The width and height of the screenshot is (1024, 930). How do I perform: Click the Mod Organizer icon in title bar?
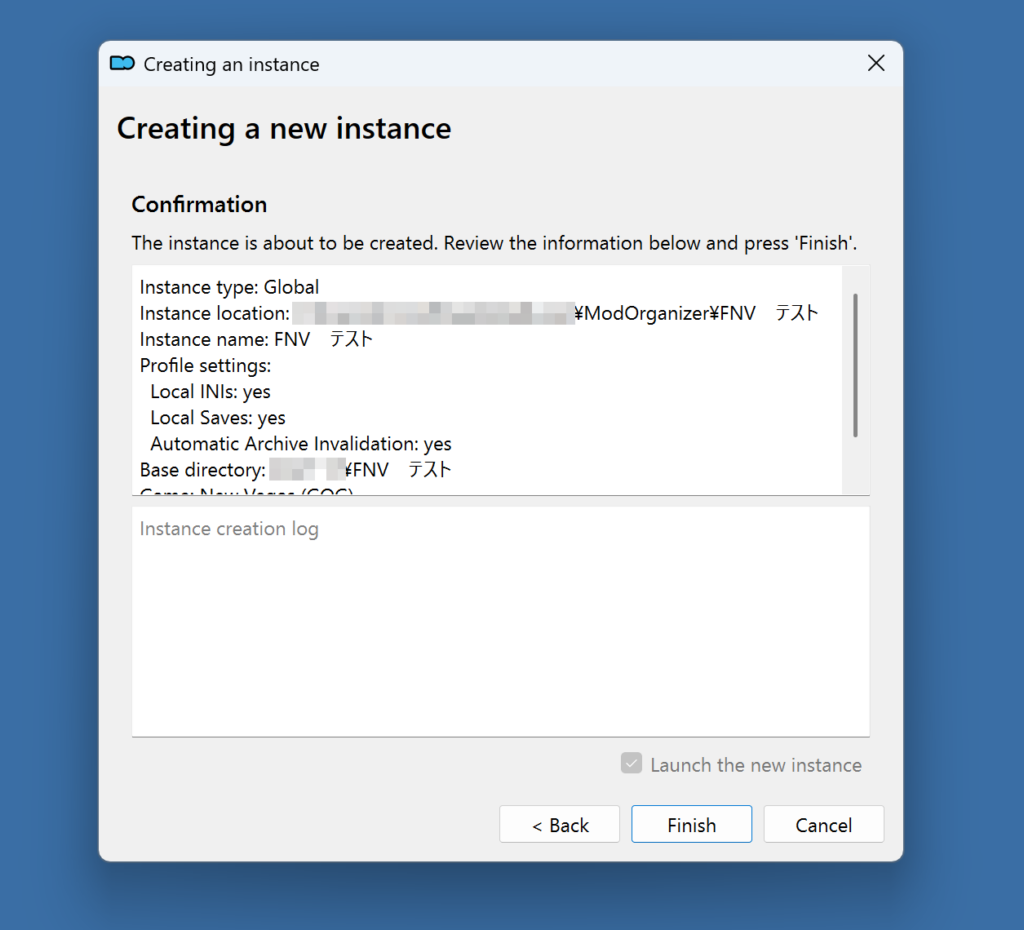pos(122,64)
